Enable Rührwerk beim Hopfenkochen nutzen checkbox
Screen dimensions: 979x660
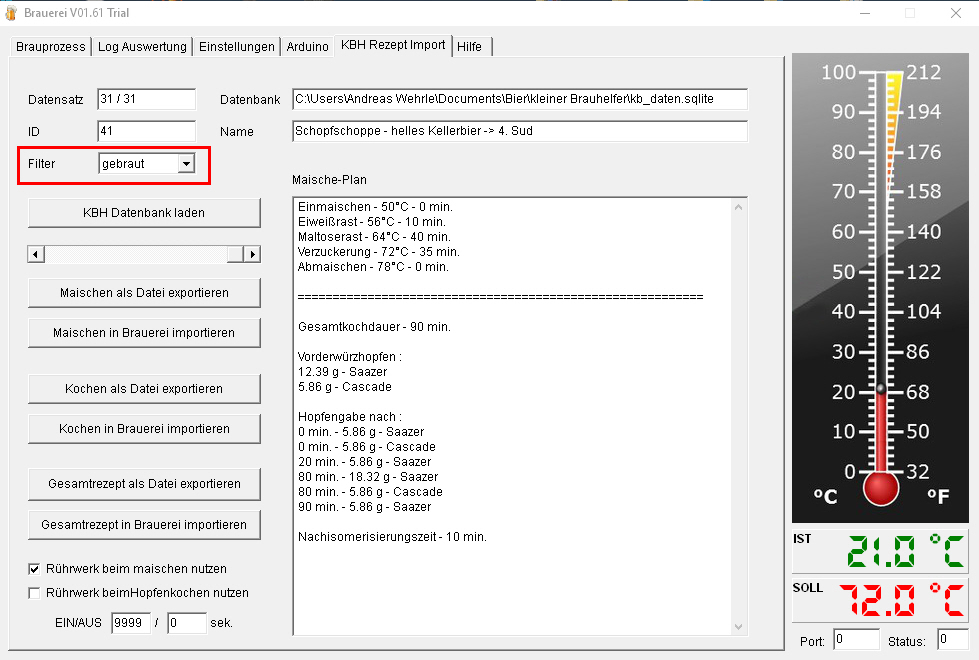pos(35,593)
